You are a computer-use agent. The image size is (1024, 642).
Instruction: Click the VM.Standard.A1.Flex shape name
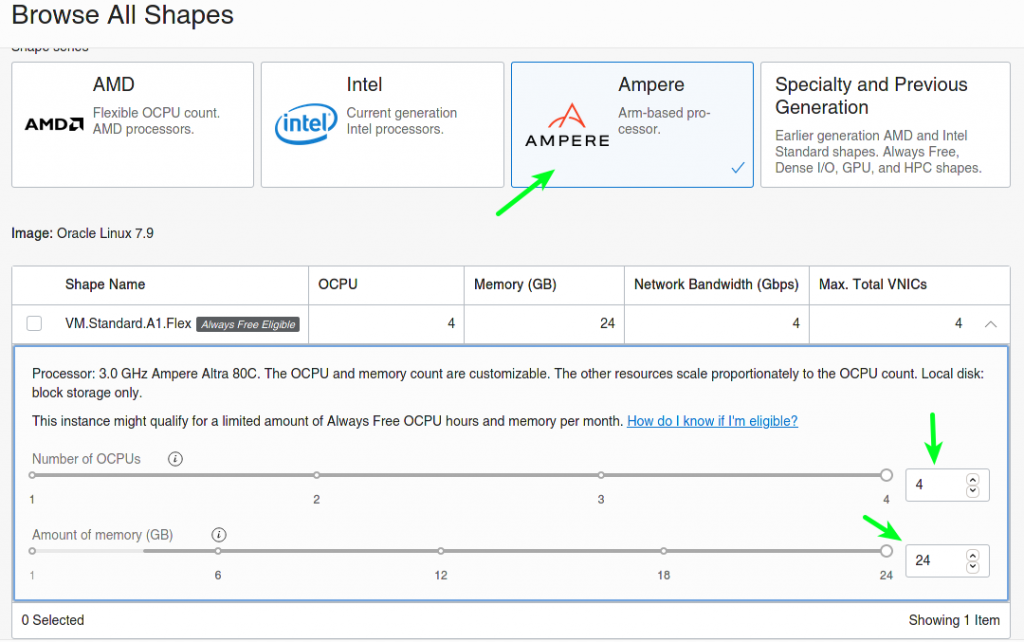click(128, 323)
